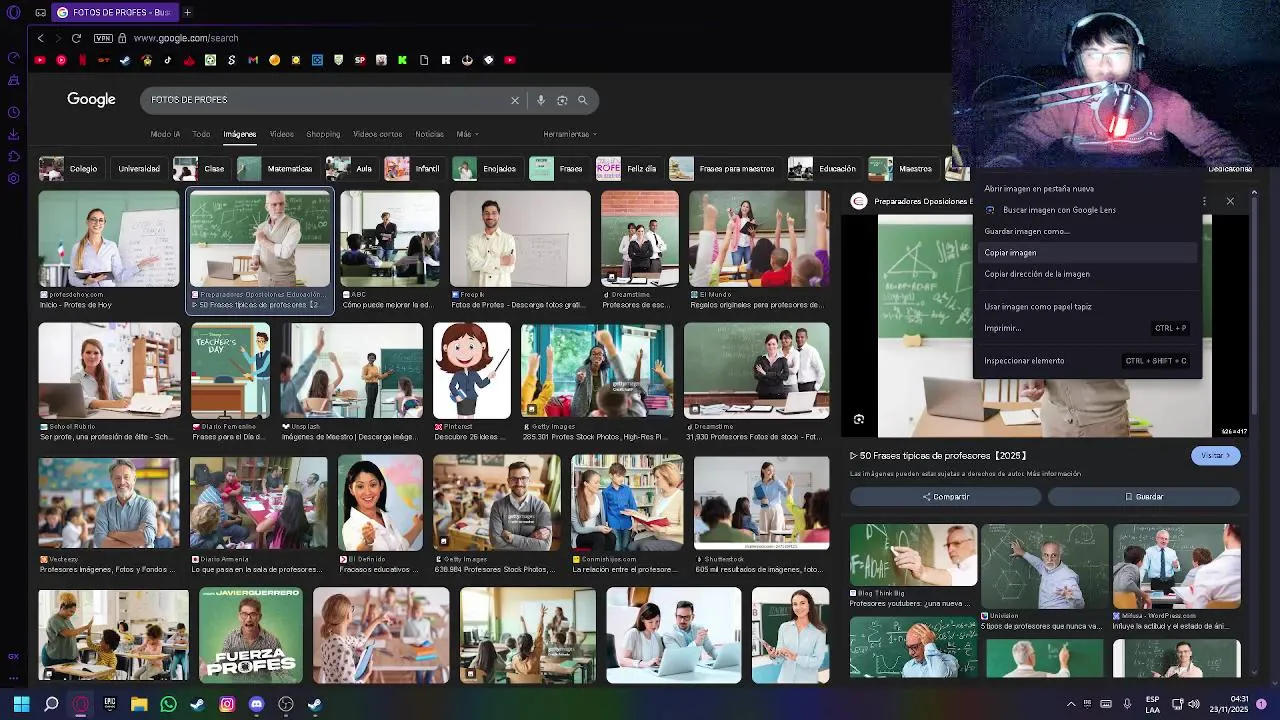The image size is (1280, 720).
Task: Click Lens icon on preview image
Action: (x=859, y=419)
